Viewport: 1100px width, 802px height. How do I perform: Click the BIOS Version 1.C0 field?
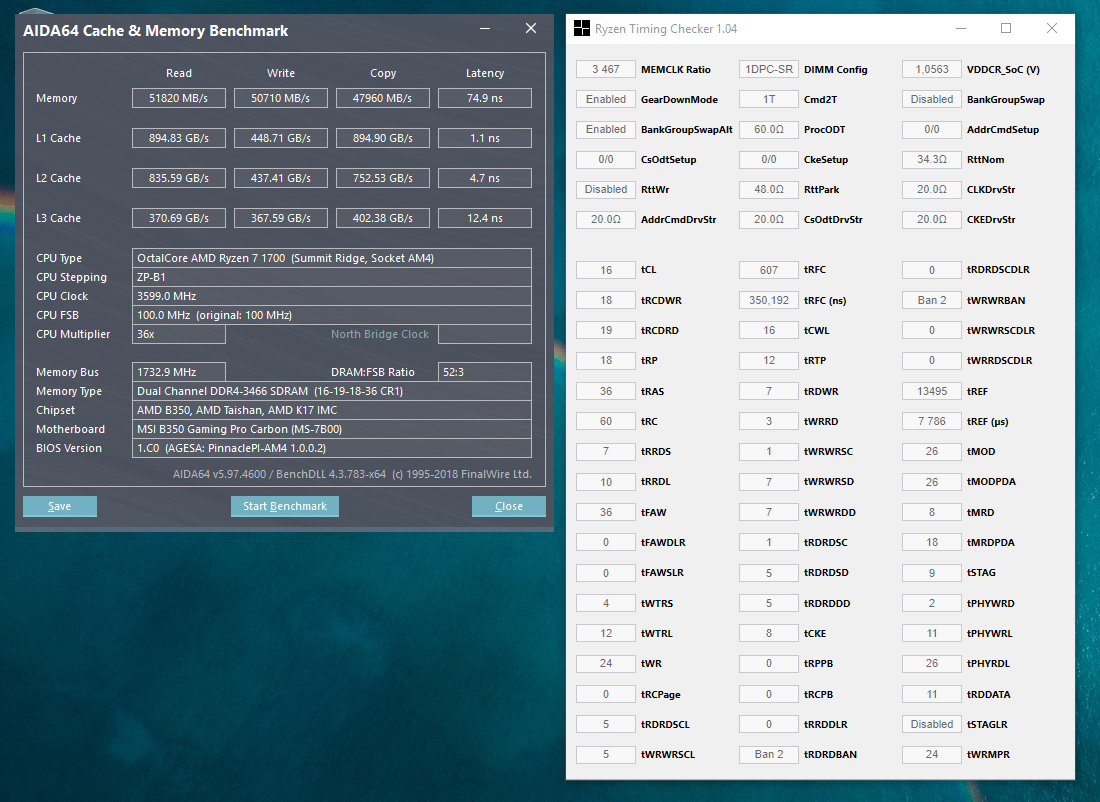(332, 448)
